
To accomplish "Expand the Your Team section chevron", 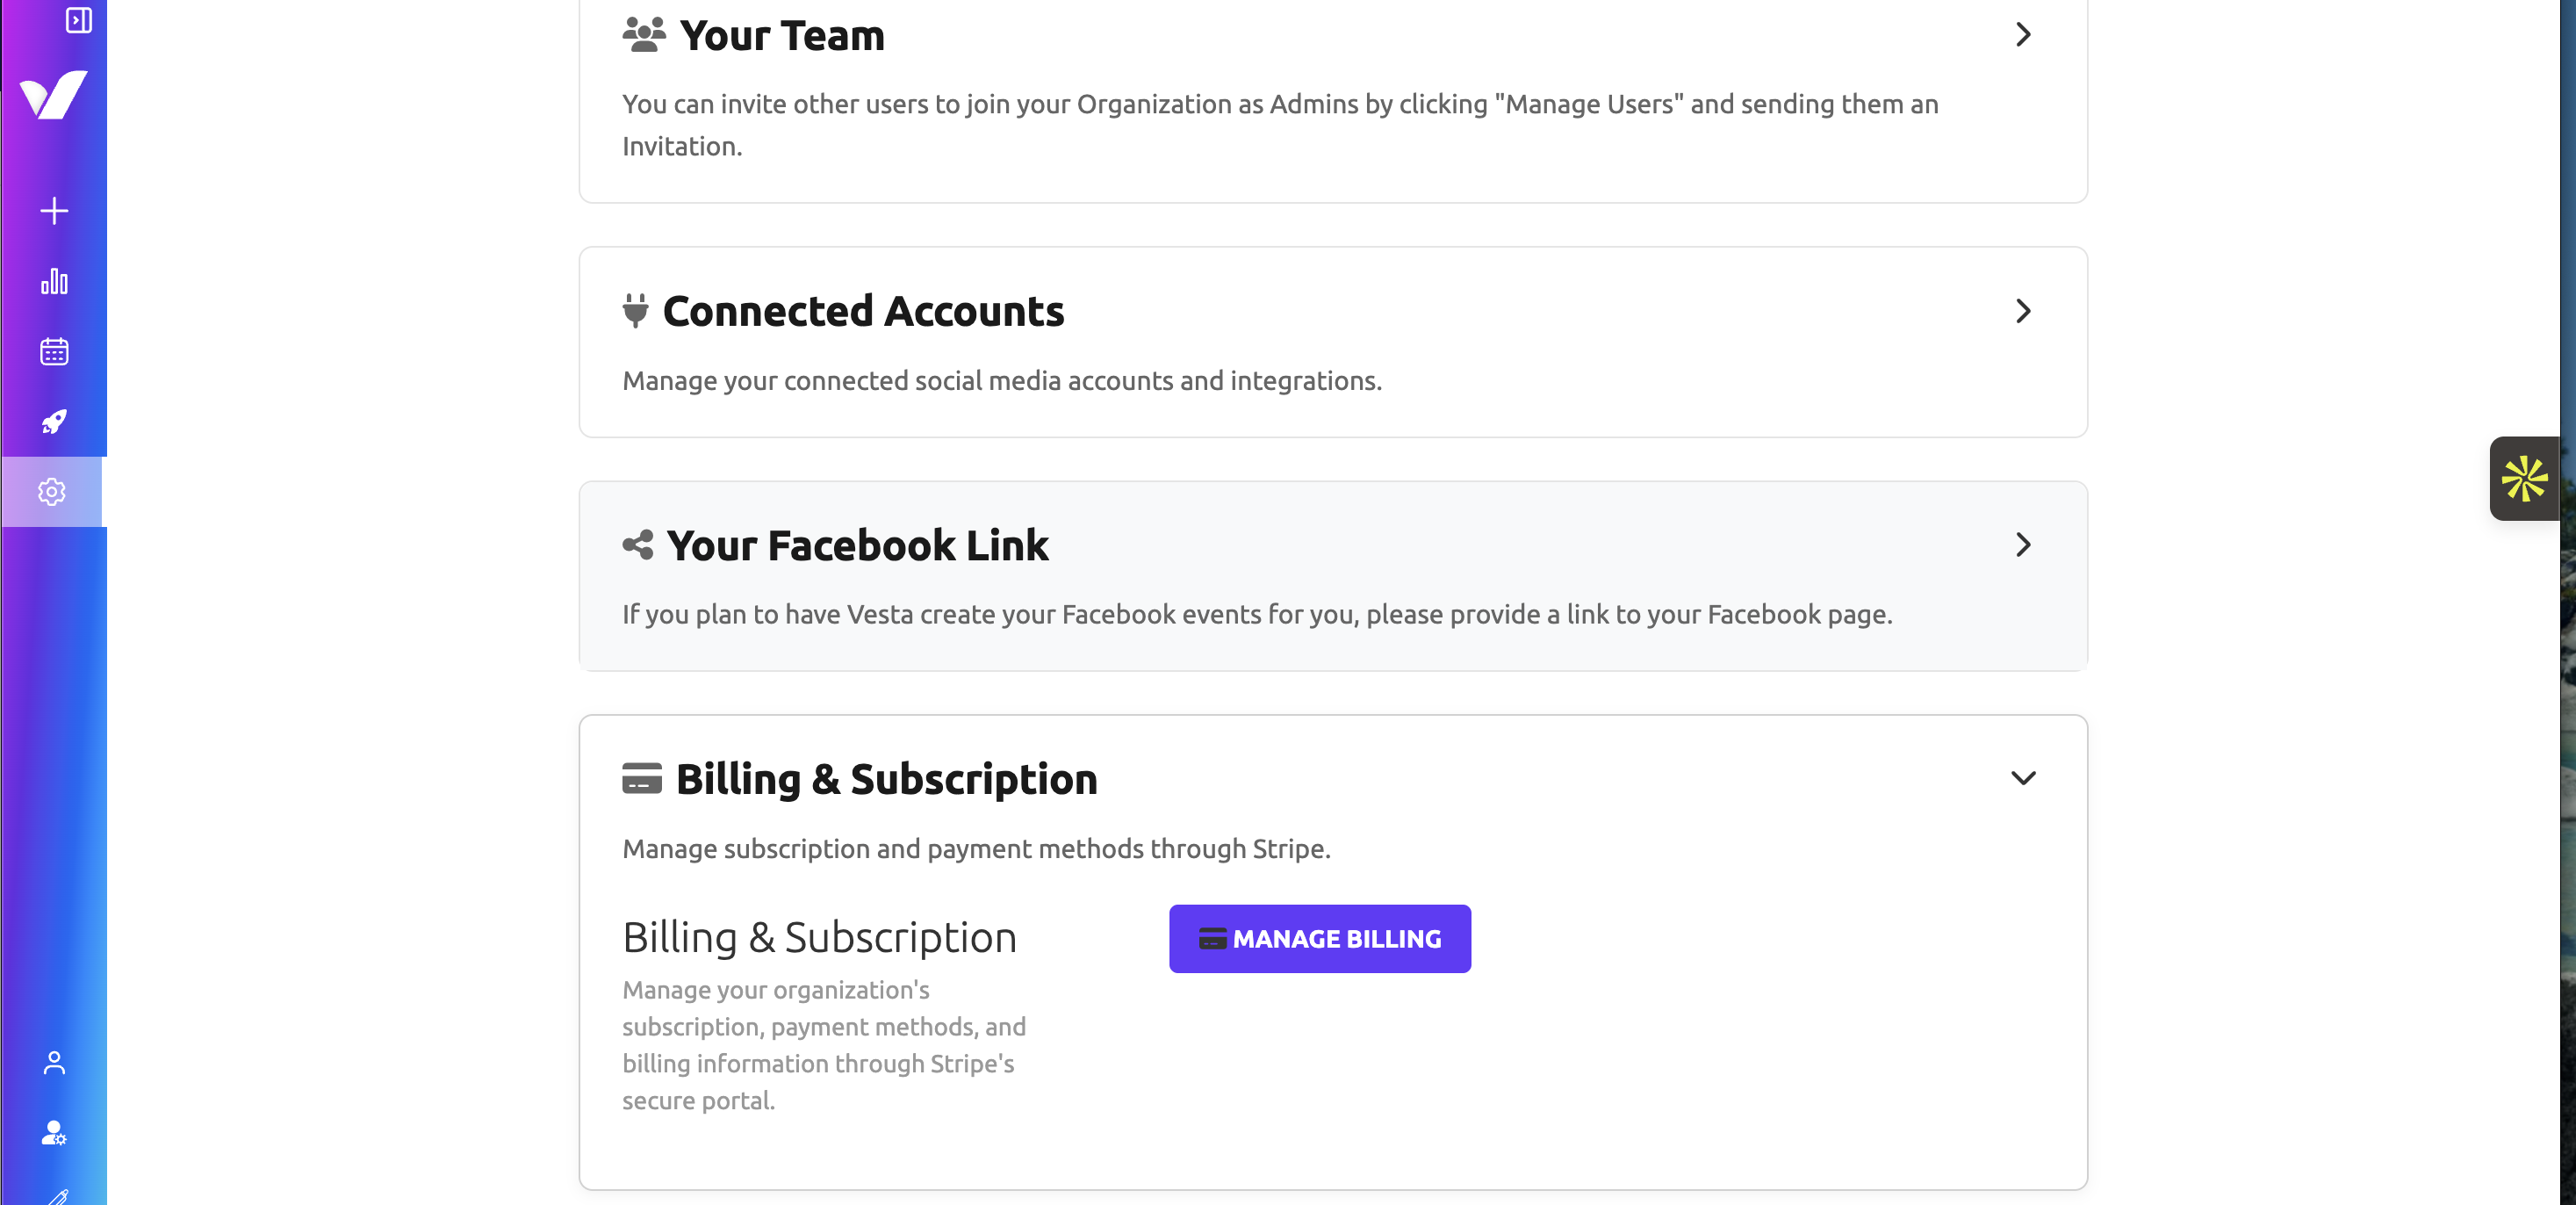I will 2023,35.
